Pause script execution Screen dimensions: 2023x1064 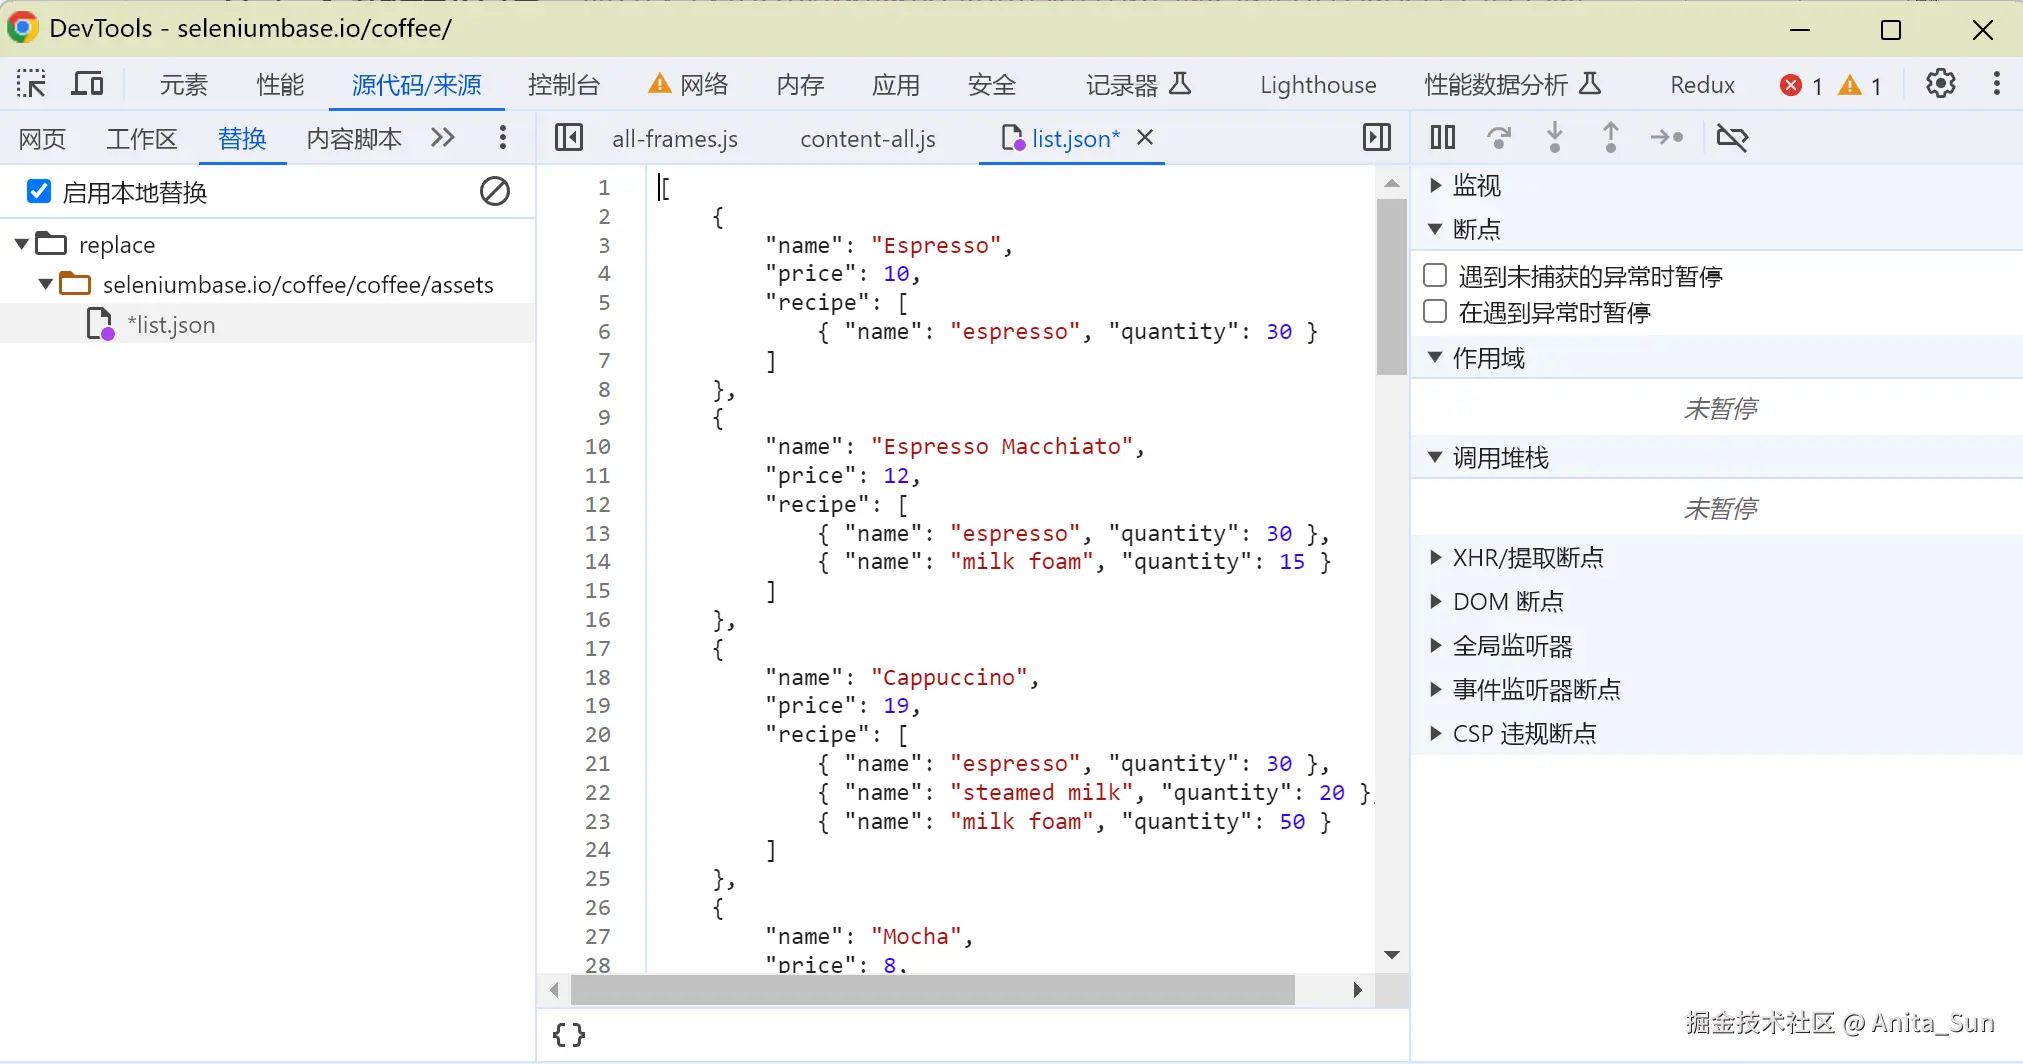click(1443, 138)
